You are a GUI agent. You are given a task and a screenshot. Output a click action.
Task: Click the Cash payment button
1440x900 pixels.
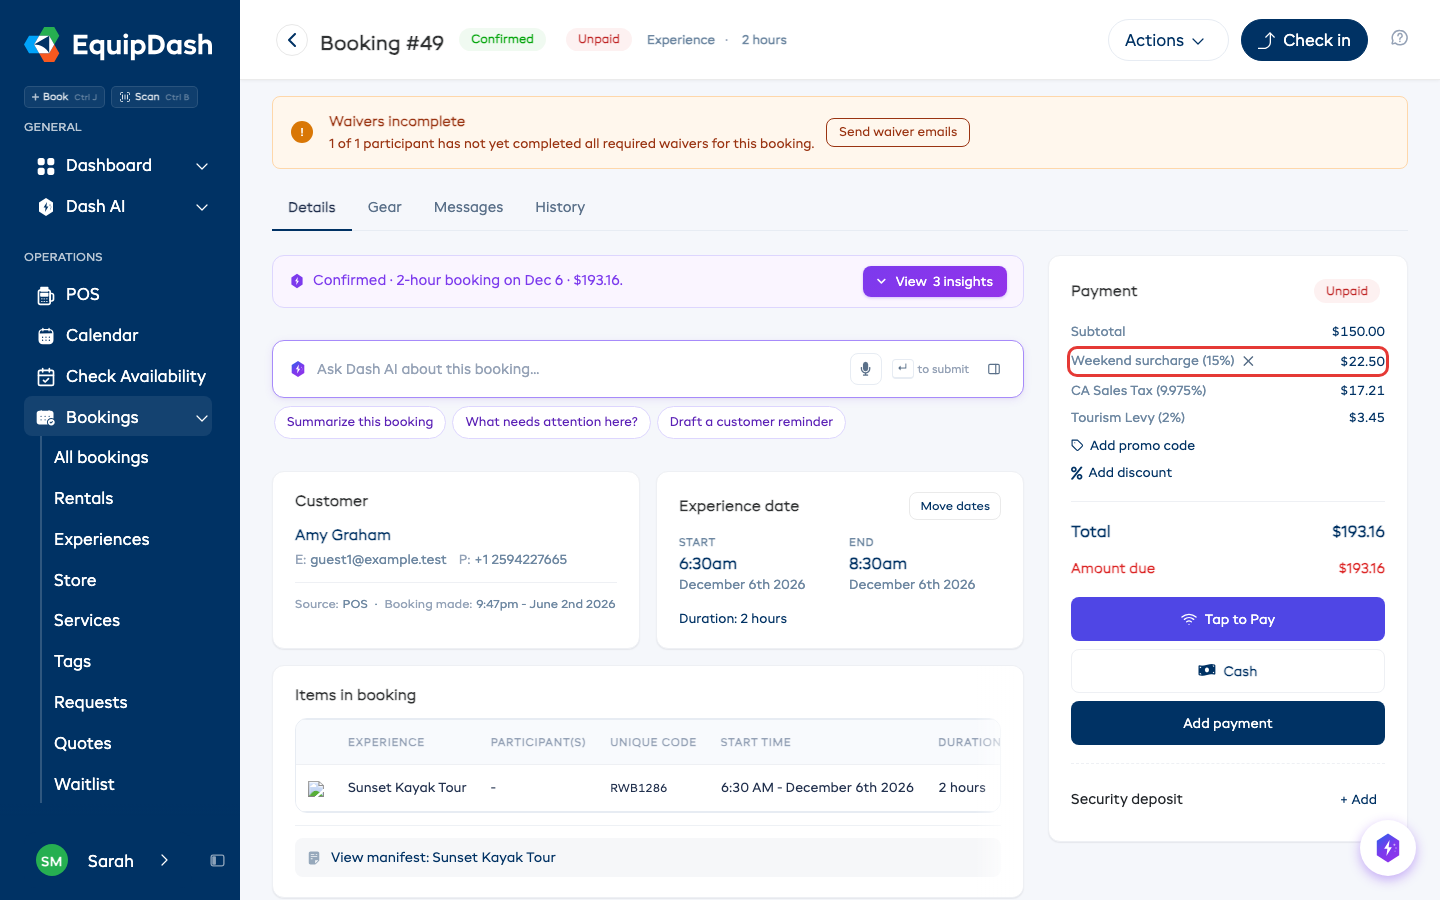[1228, 671]
